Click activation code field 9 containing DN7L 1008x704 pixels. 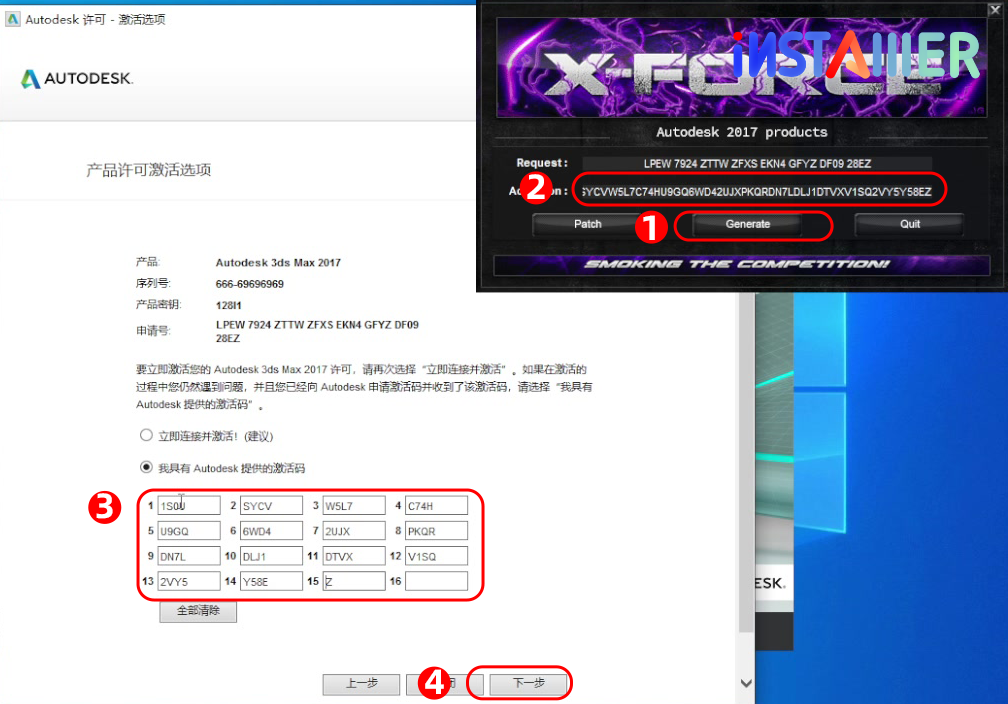click(x=189, y=555)
